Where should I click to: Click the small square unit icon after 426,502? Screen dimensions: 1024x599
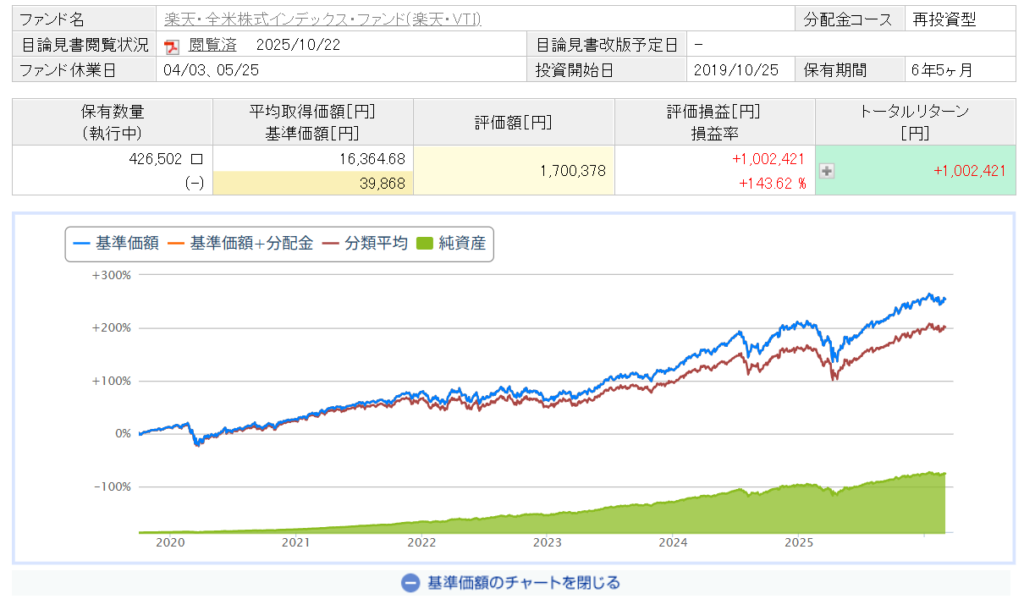click(196, 159)
